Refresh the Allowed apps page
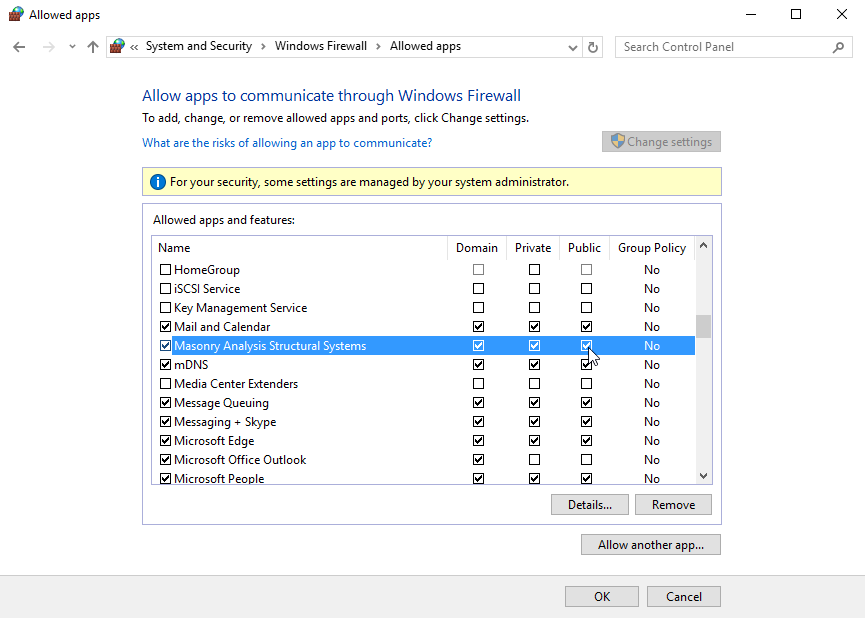The image size is (865, 618). click(592, 47)
